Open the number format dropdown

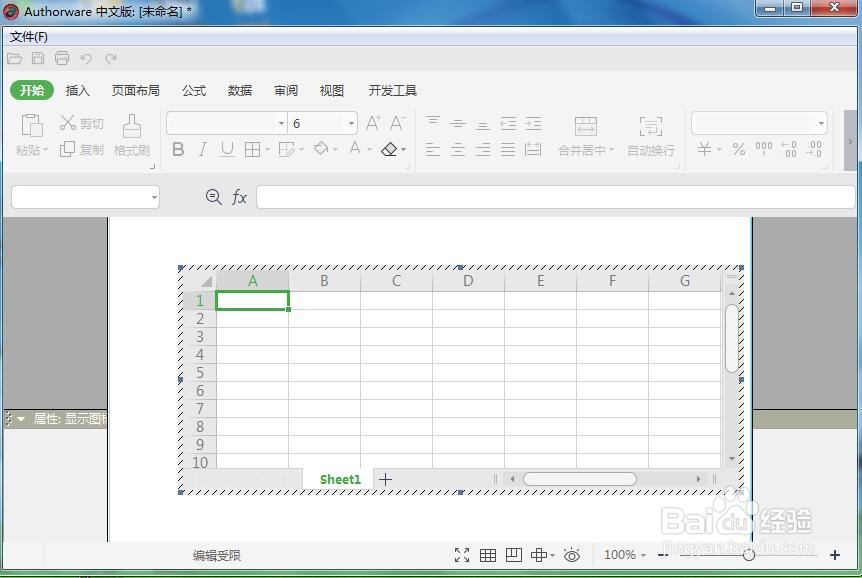click(821, 123)
